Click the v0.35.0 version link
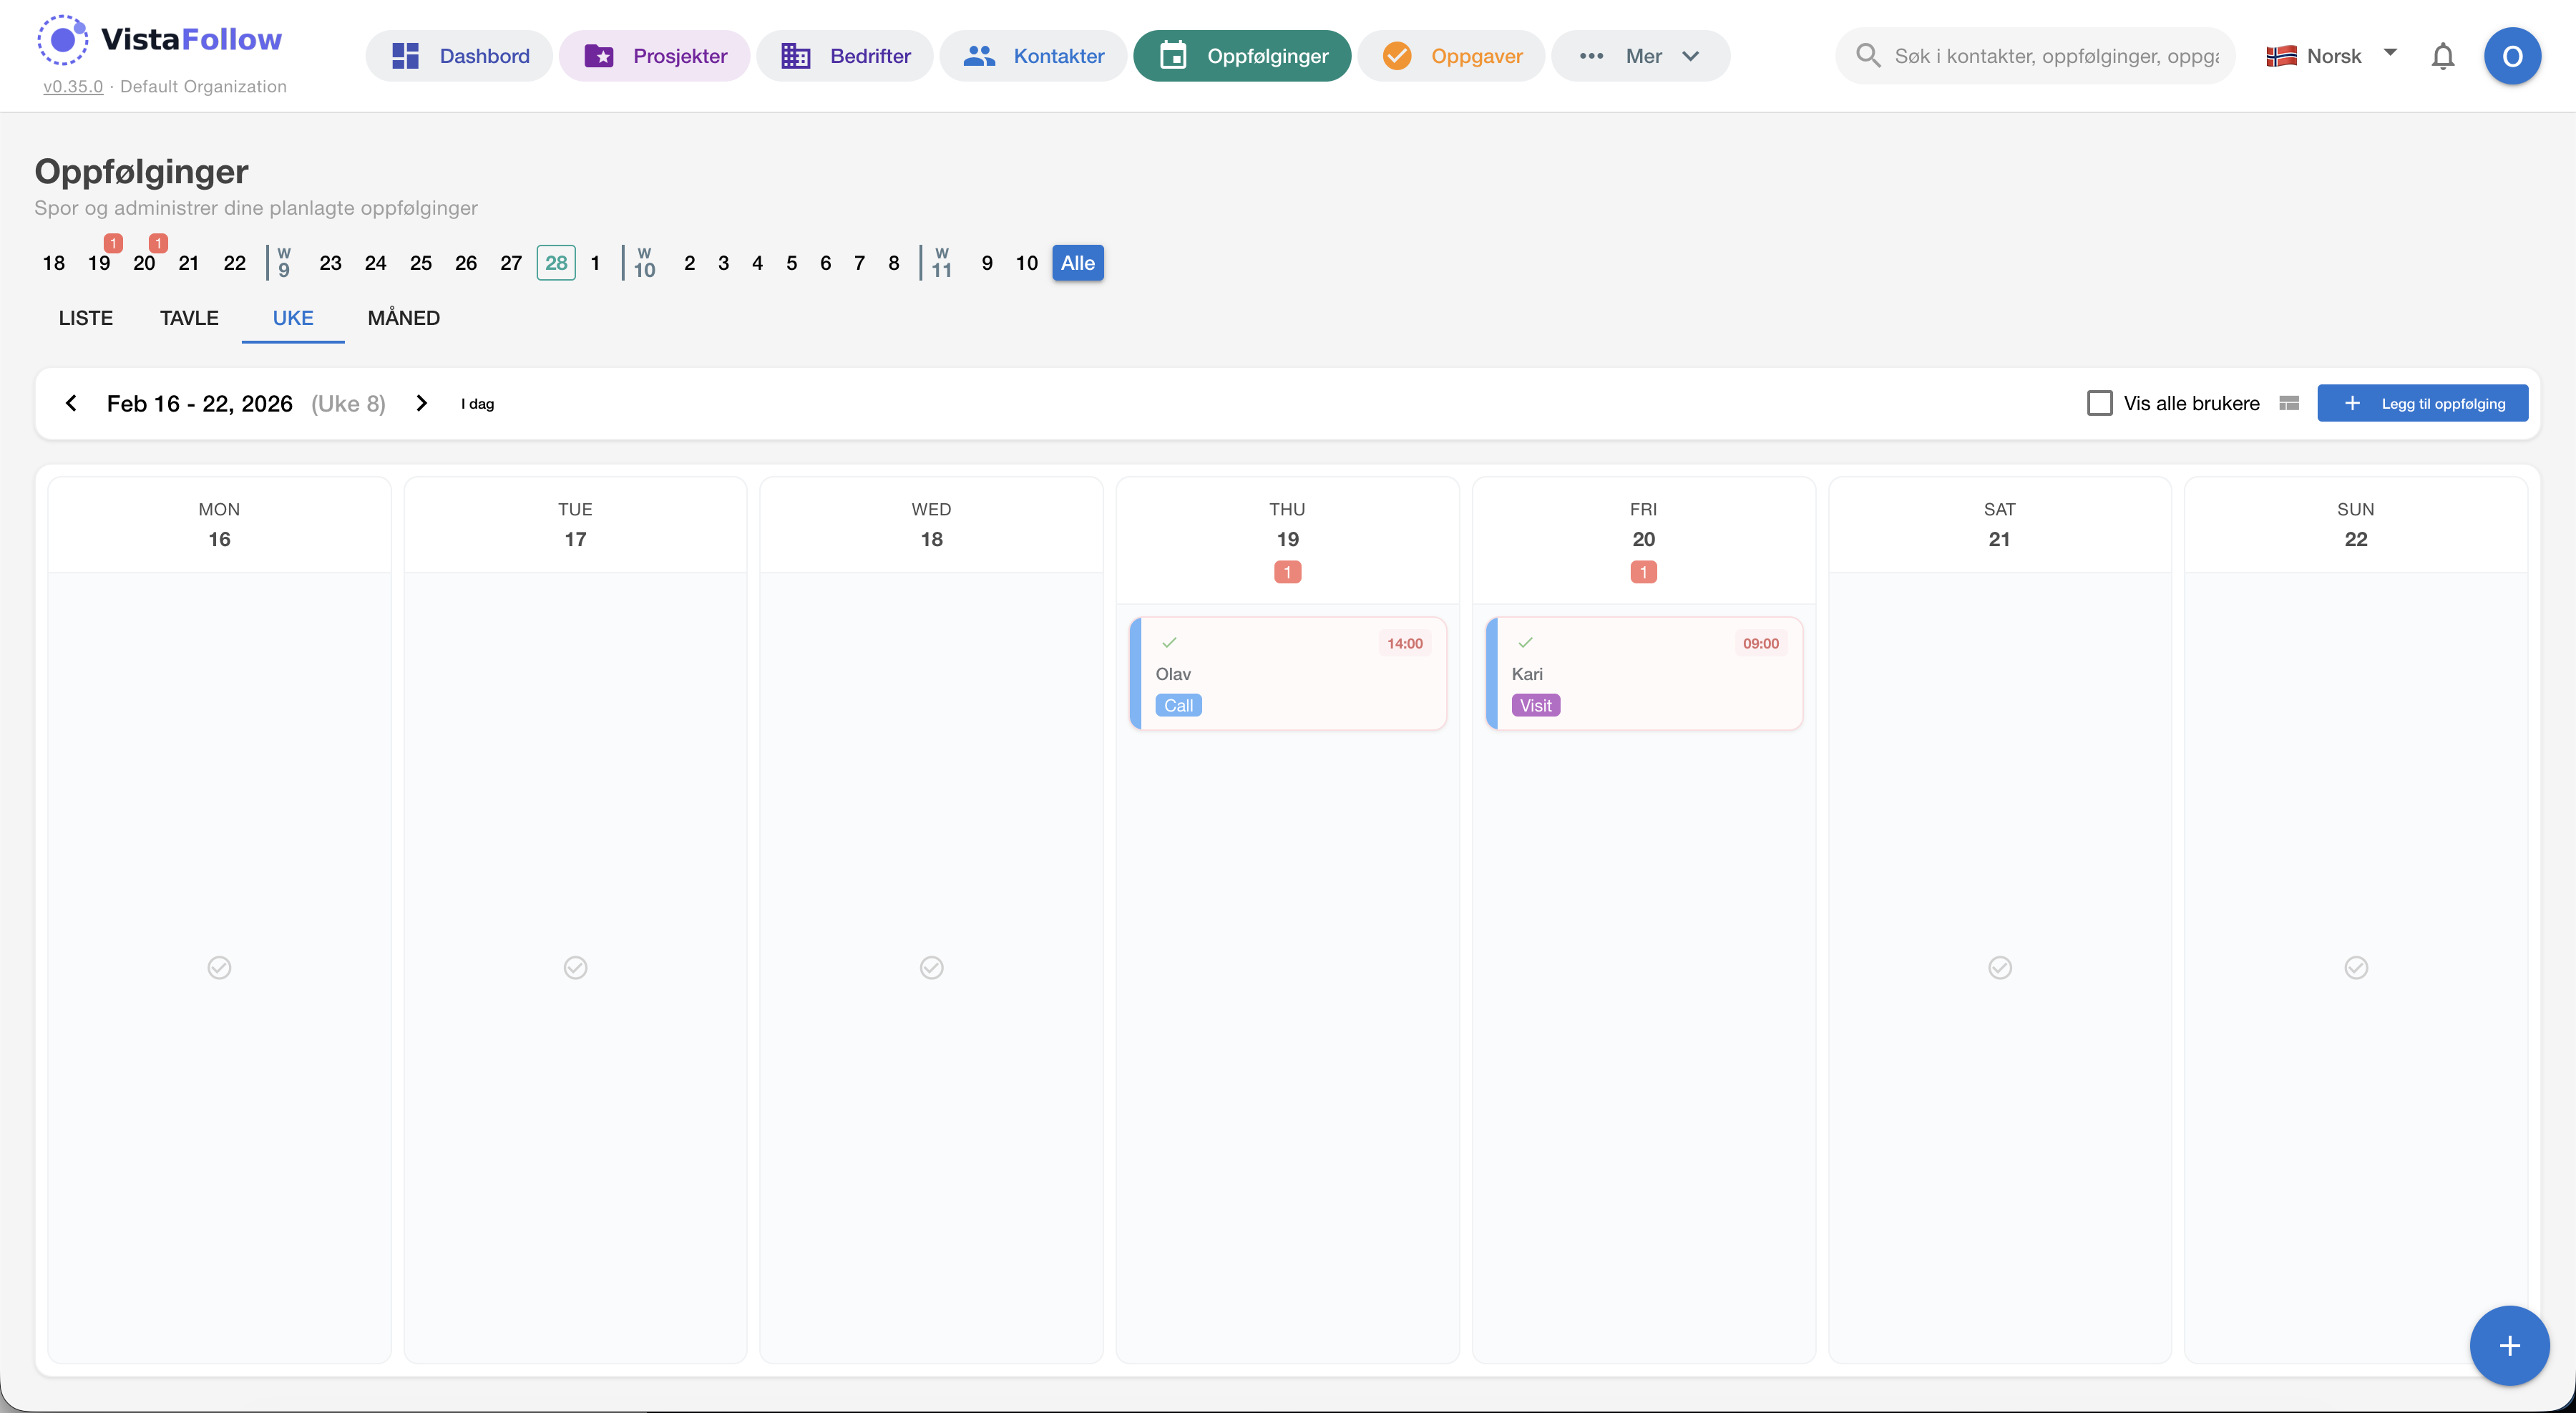Viewport: 2576px width, 1413px height. pyautogui.click(x=73, y=87)
